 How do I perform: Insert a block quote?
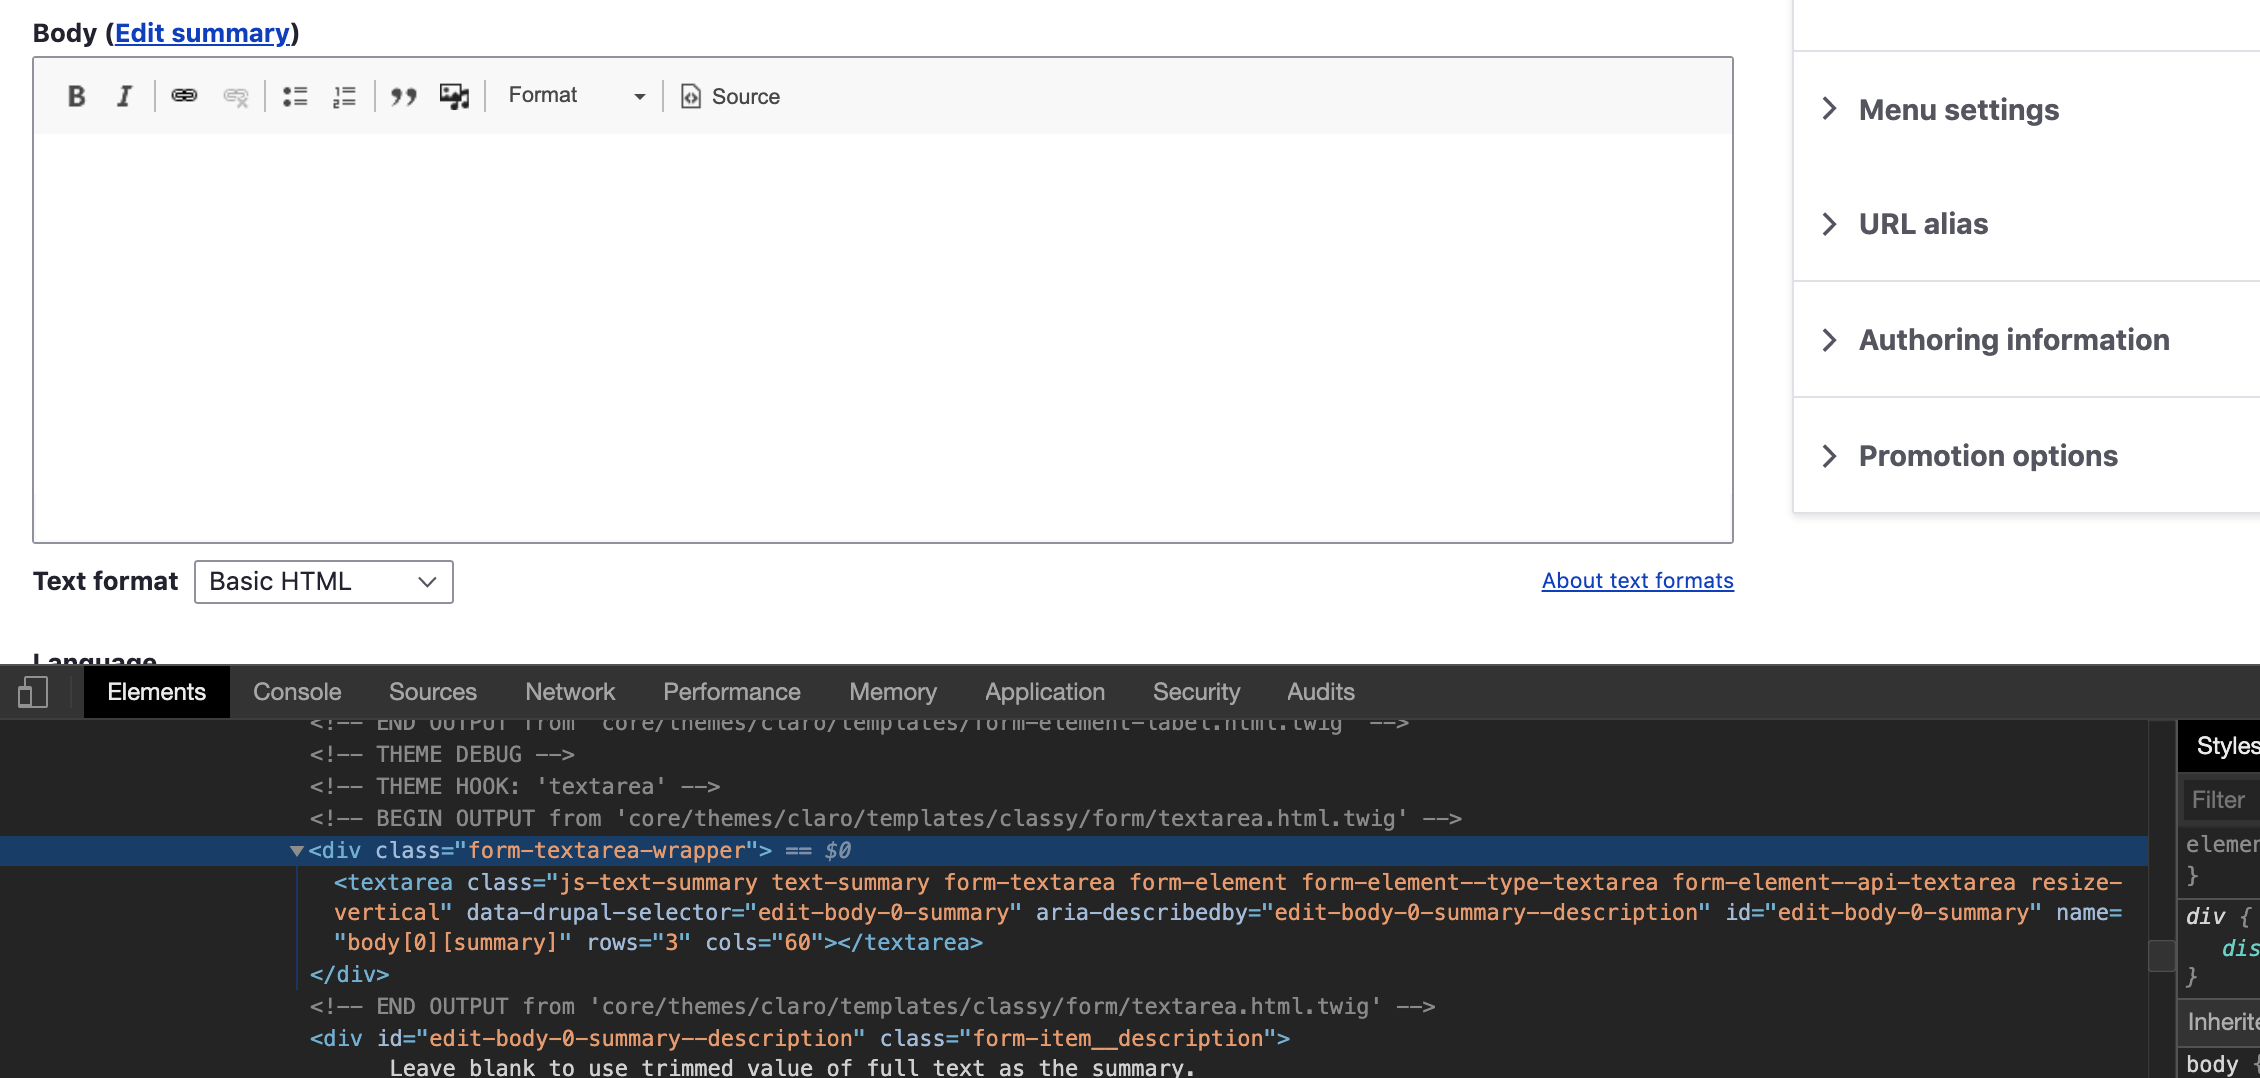pyautogui.click(x=405, y=96)
